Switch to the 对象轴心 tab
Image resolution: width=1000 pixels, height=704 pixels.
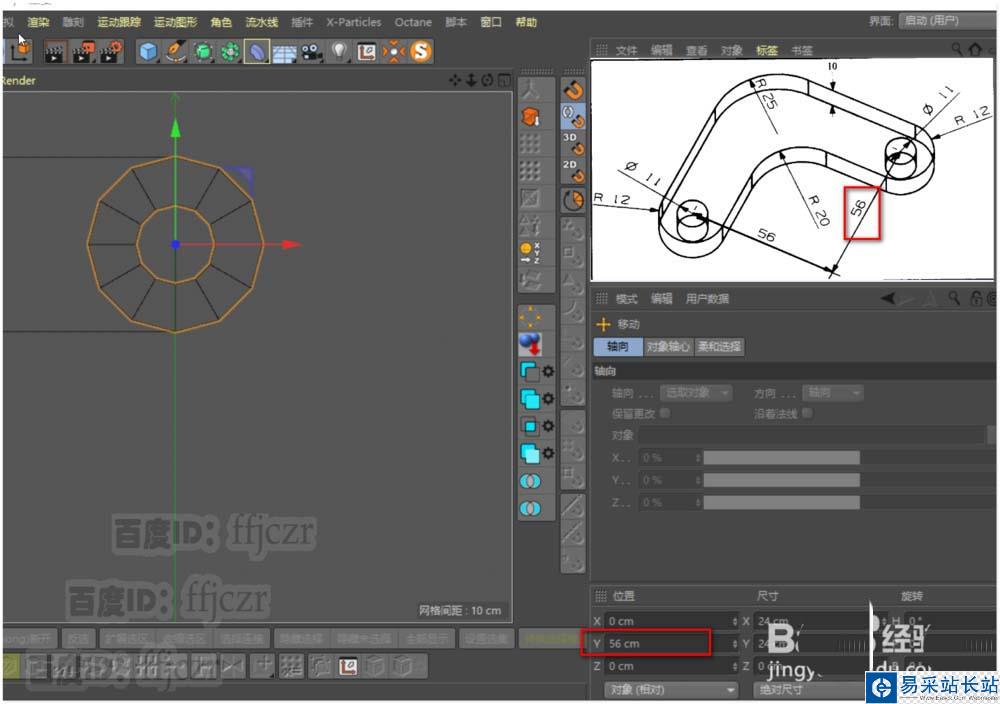pos(668,346)
